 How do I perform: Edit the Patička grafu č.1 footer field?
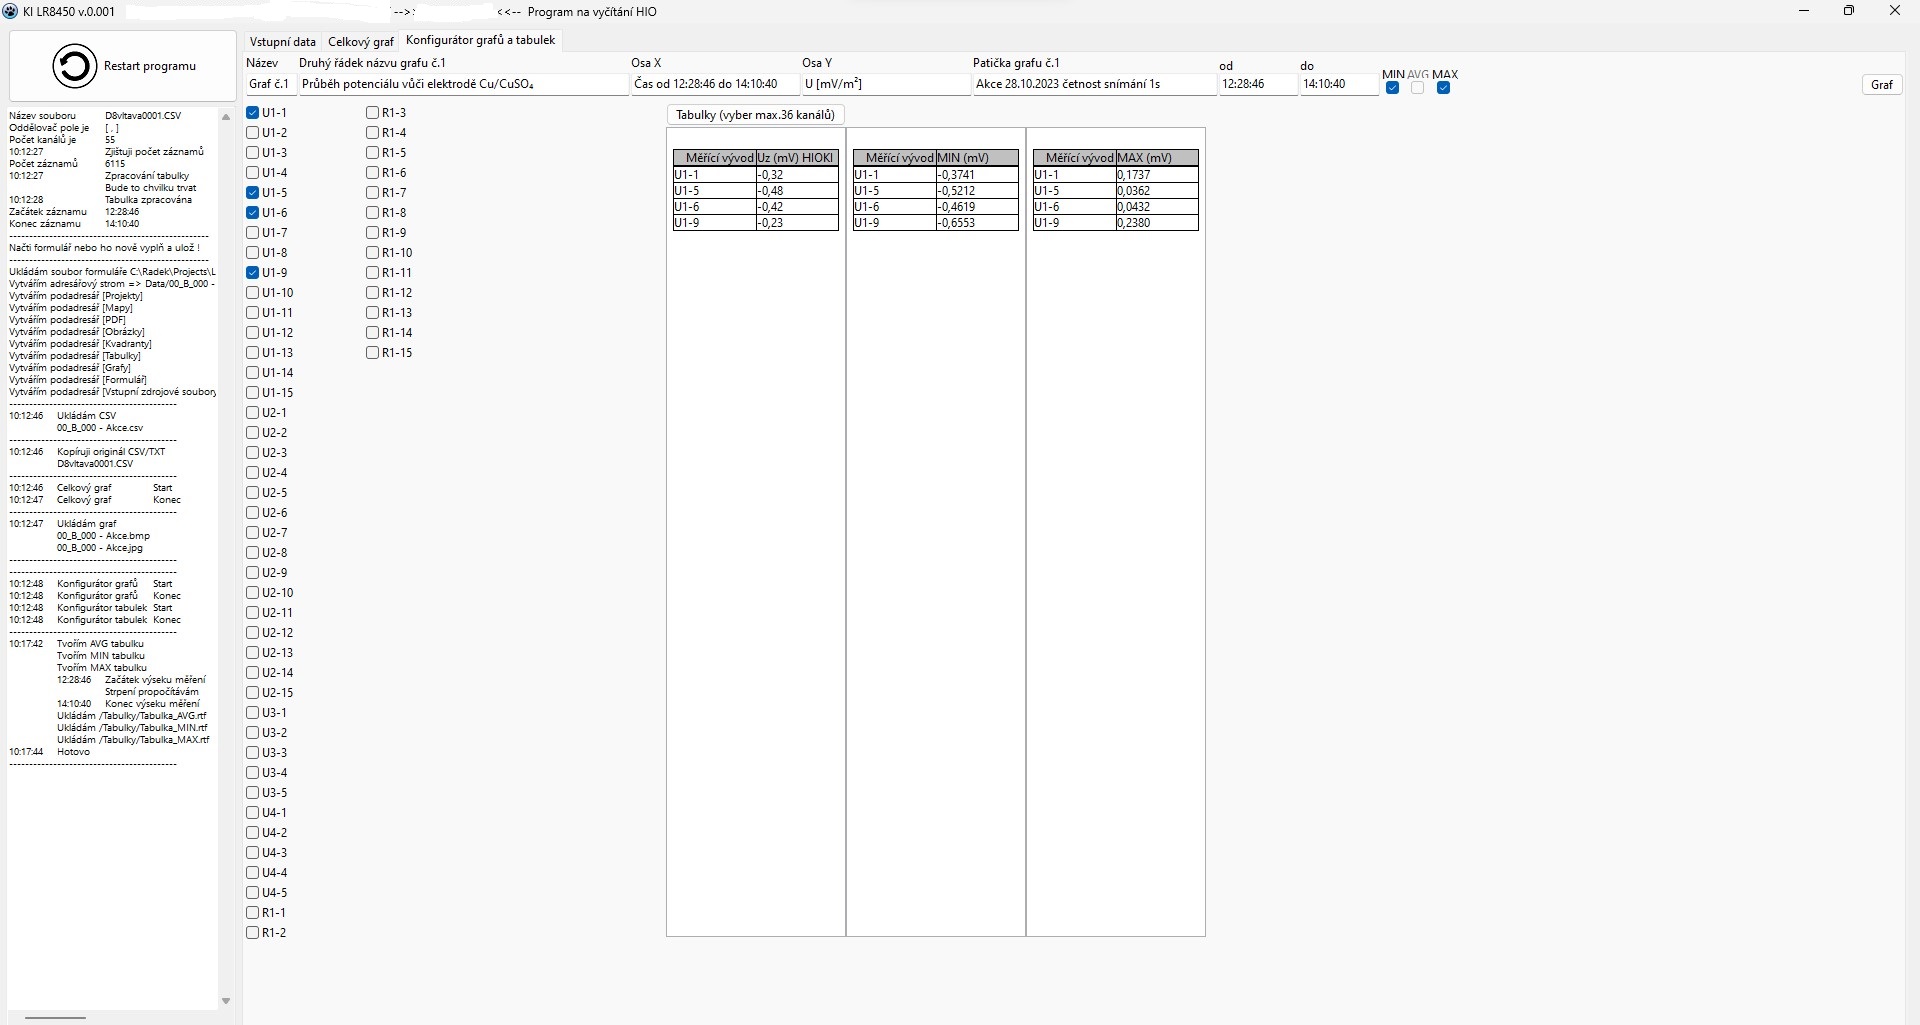1094,85
